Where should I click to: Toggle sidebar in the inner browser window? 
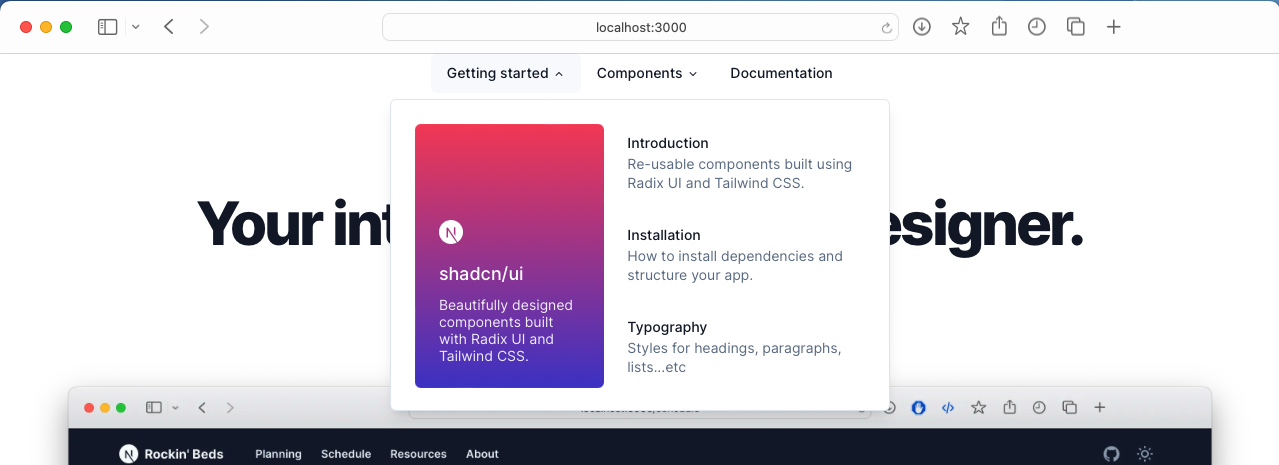(x=154, y=407)
